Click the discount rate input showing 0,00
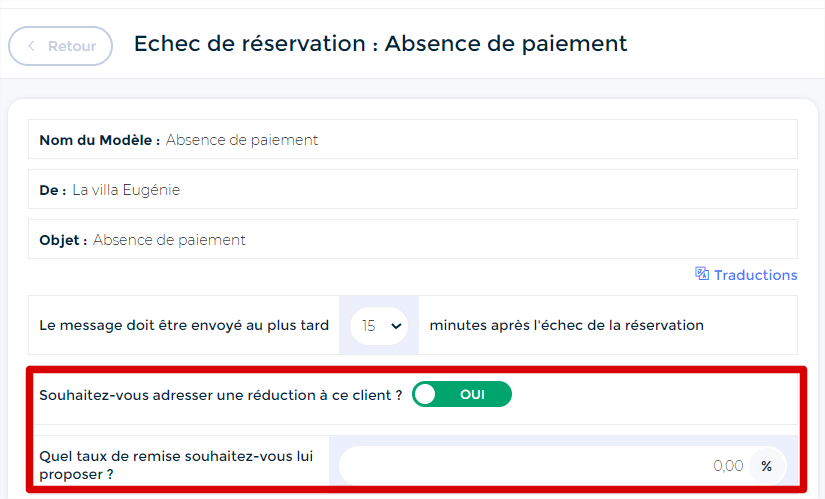This screenshot has height=499, width=825. click(563, 466)
